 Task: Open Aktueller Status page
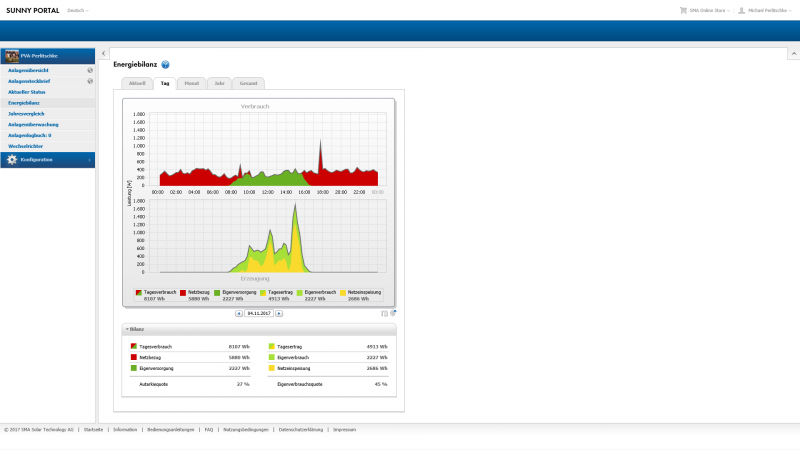pos(27,92)
